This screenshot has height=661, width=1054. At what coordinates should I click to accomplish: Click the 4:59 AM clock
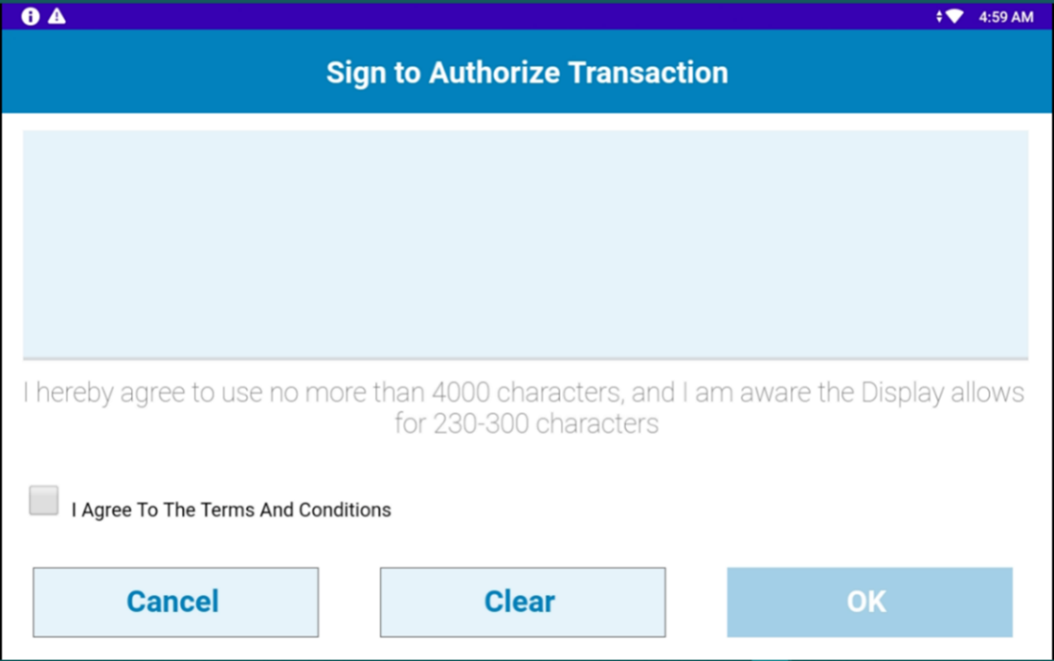click(x=1006, y=17)
